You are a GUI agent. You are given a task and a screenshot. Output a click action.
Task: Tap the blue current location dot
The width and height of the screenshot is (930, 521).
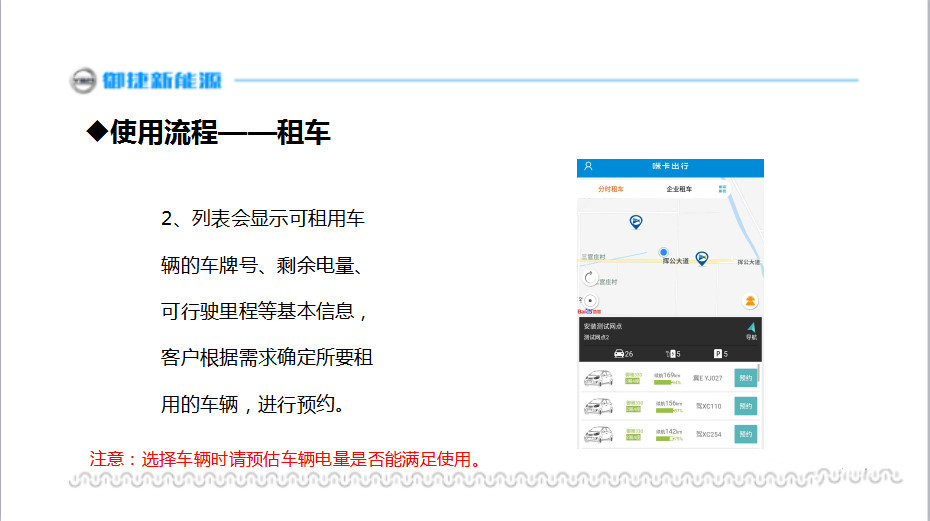[664, 252]
